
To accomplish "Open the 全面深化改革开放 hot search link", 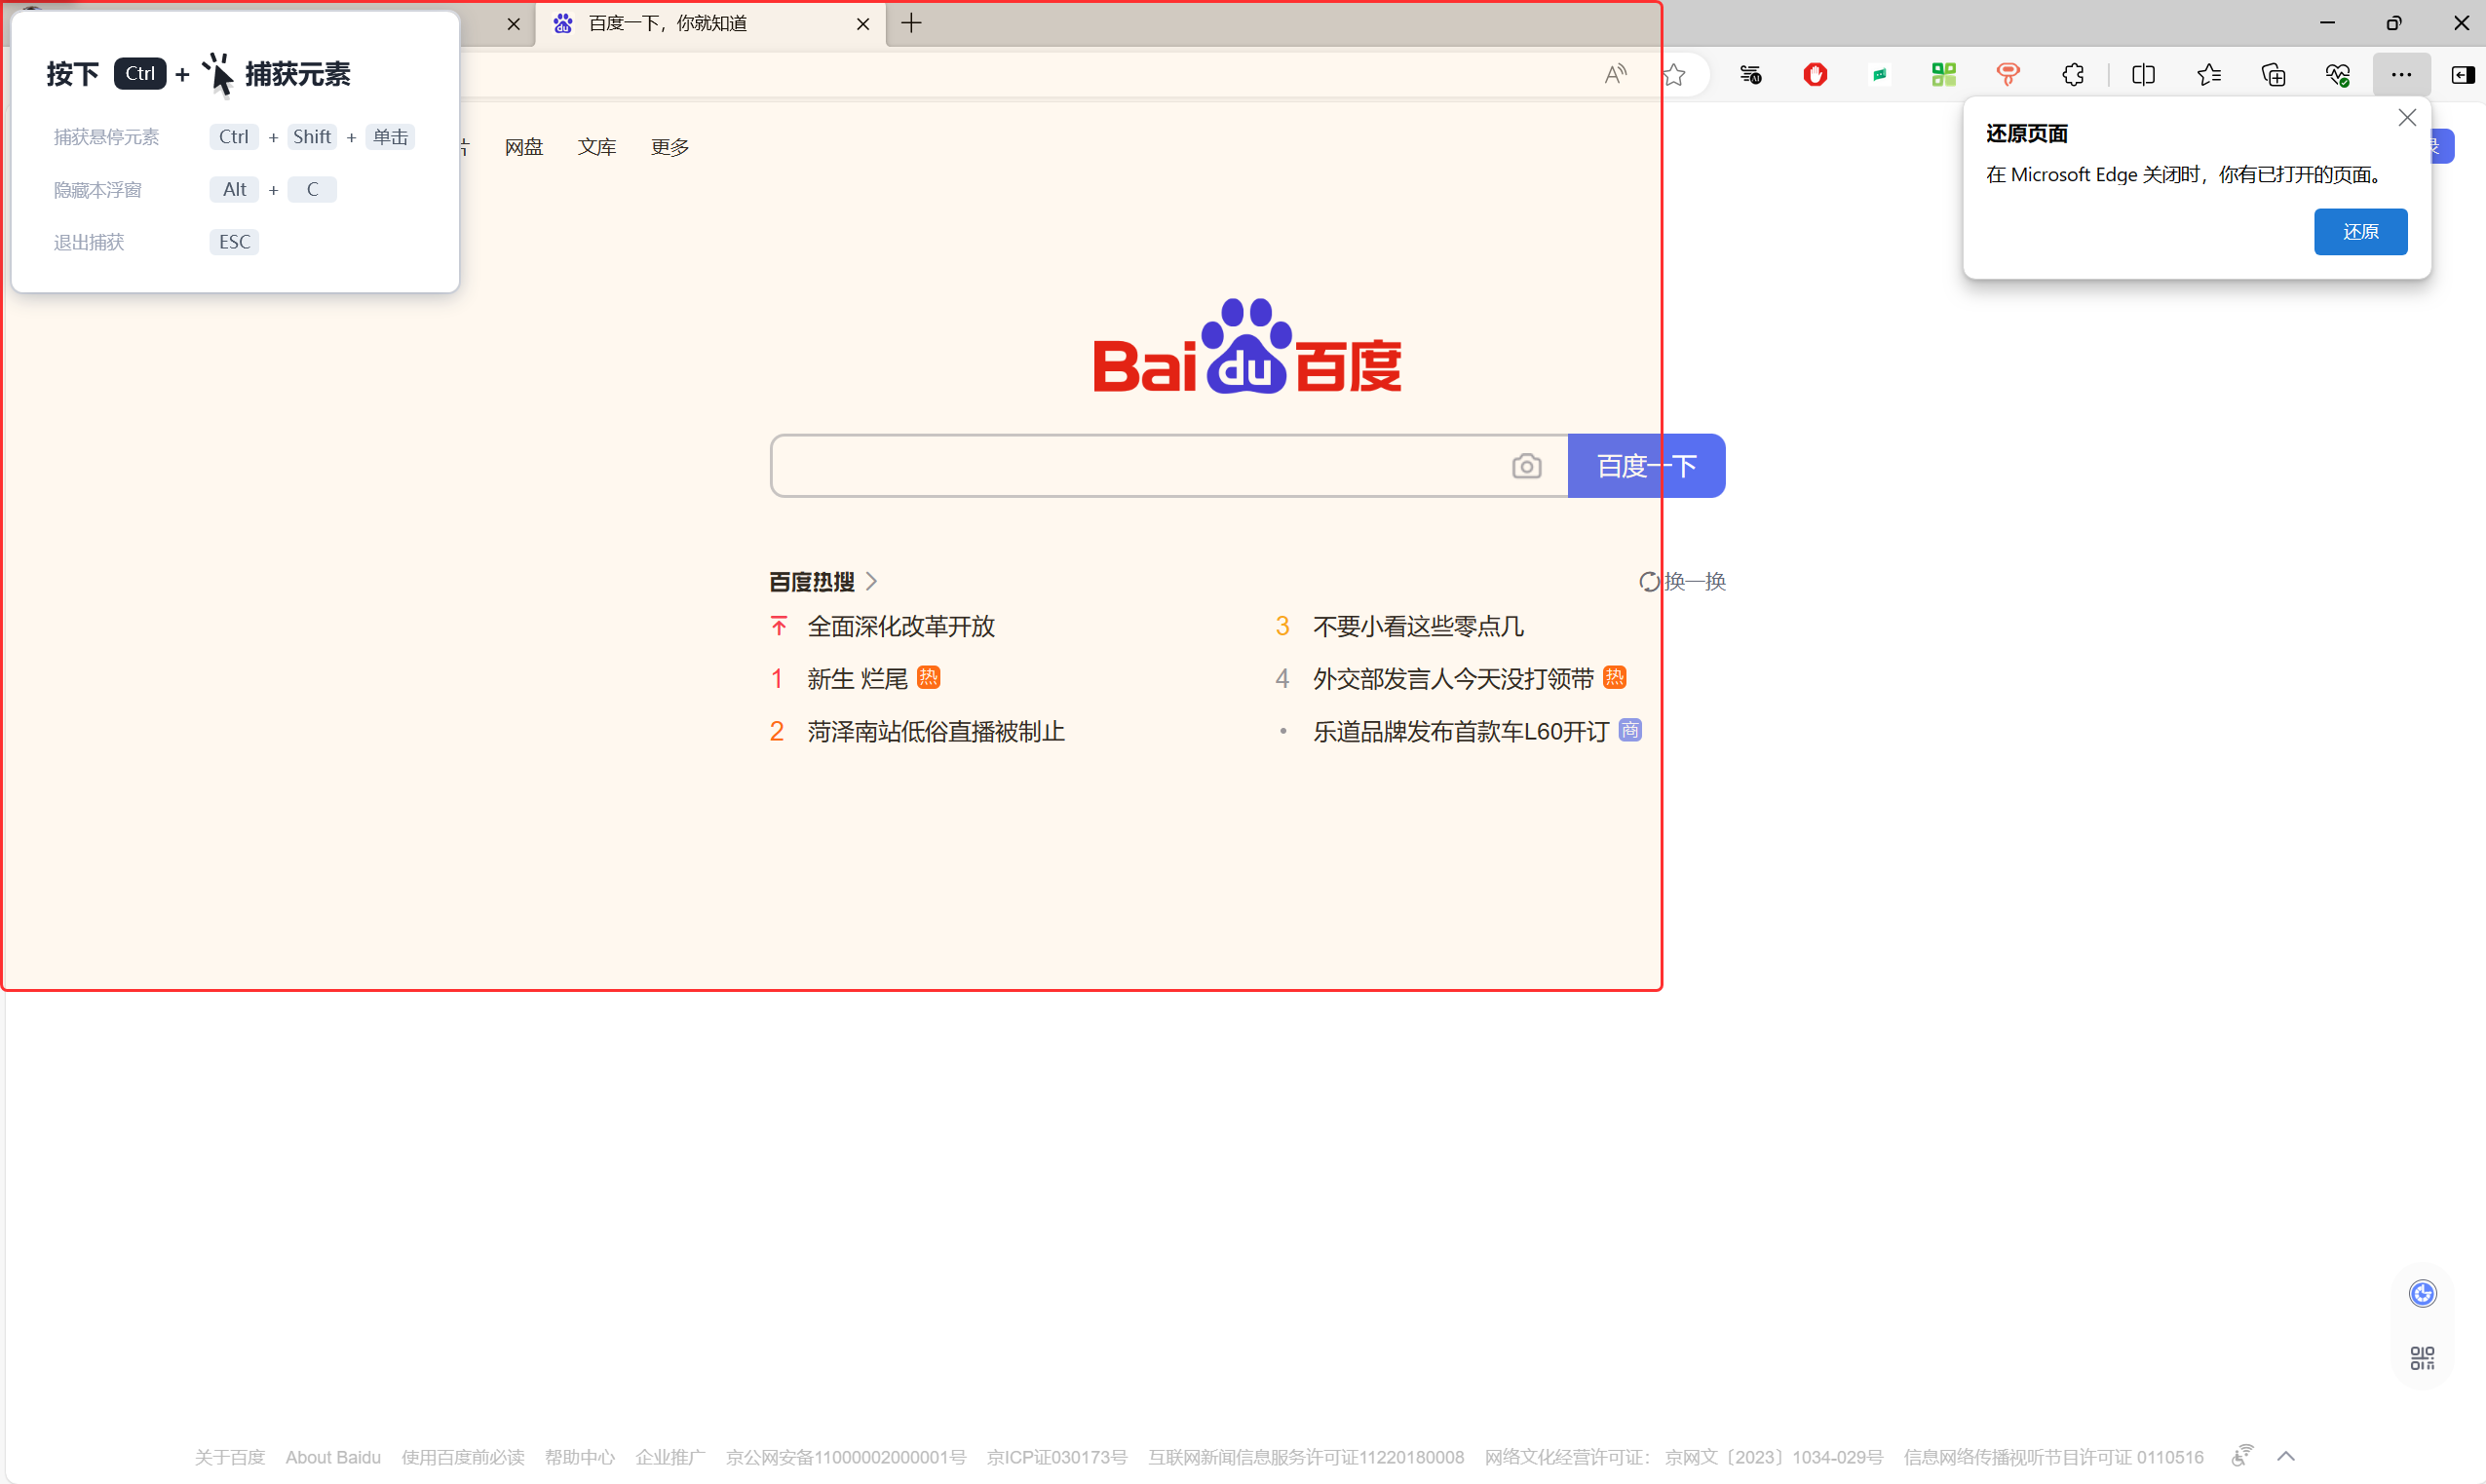I will click(x=900, y=627).
